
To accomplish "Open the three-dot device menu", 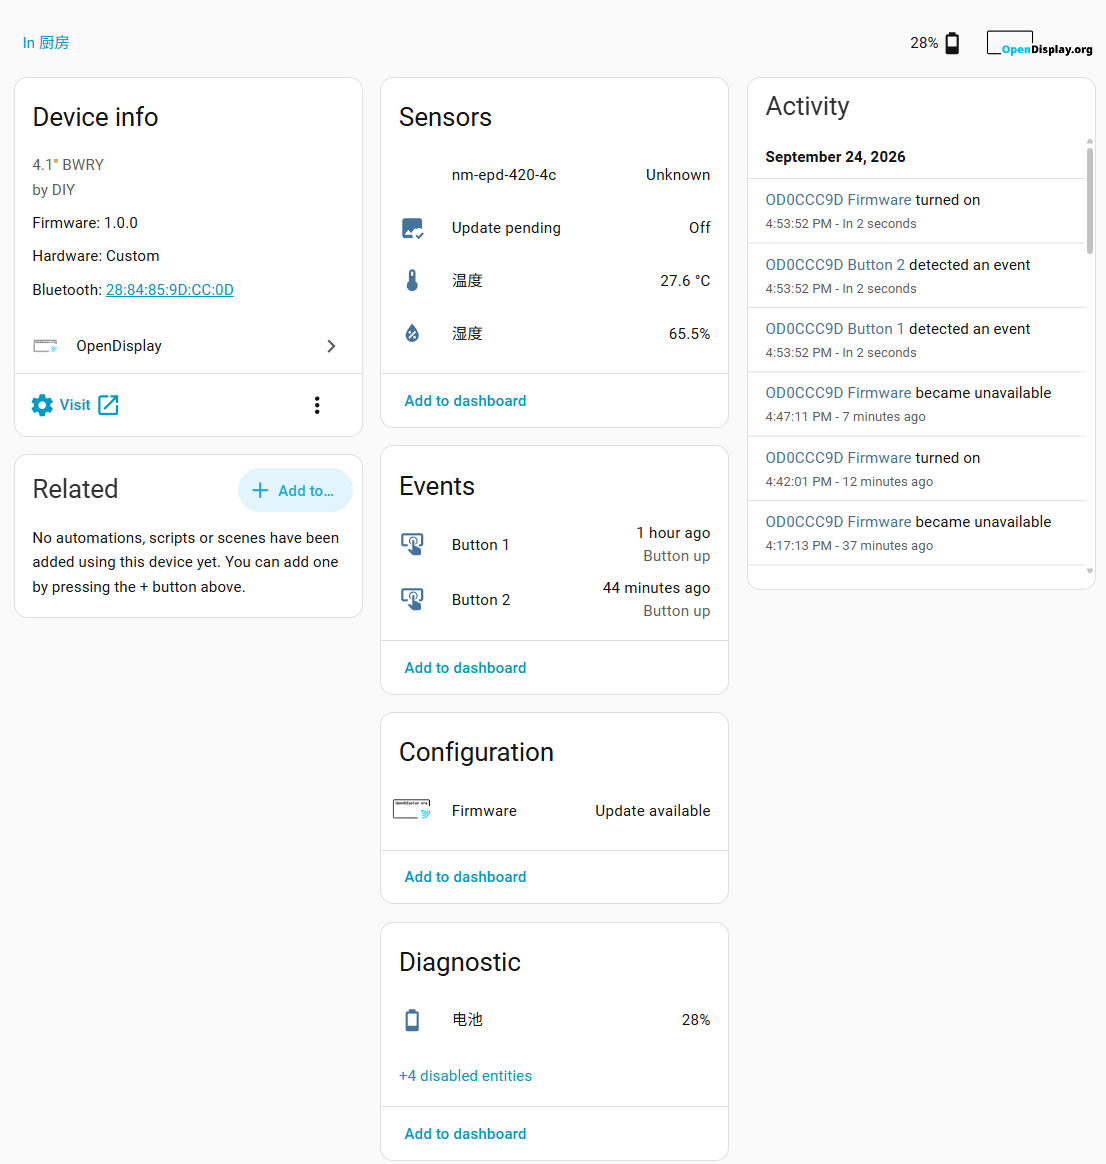I will click(x=317, y=405).
